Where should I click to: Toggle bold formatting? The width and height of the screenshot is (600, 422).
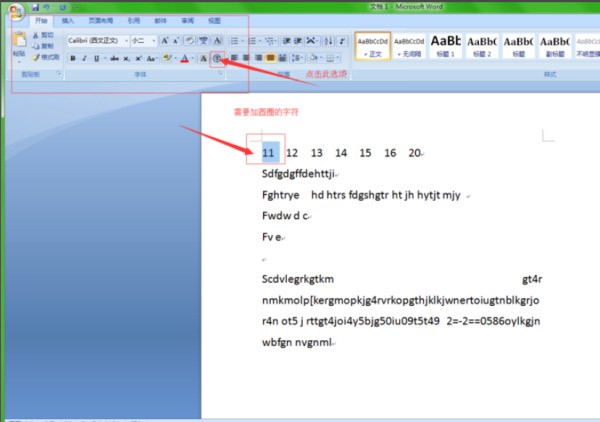[x=73, y=58]
